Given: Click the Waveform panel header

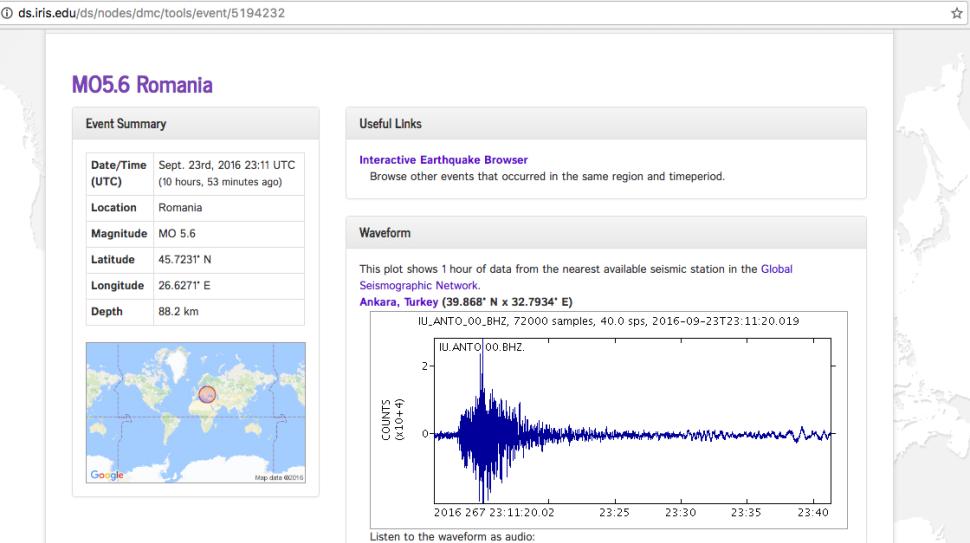Looking at the screenshot, I should coord(384,233).
